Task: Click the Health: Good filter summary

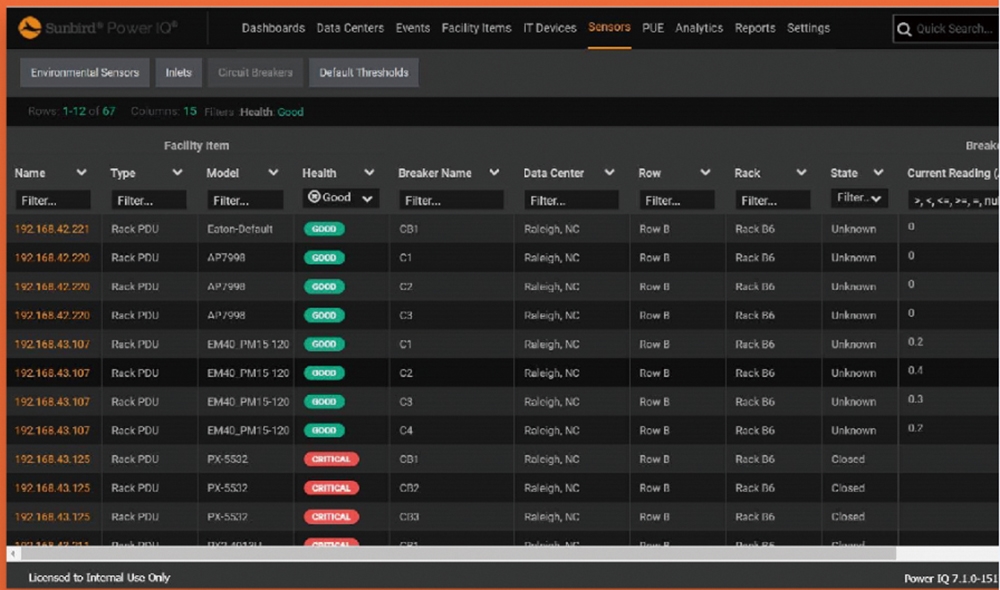Action: coord(272,112)
